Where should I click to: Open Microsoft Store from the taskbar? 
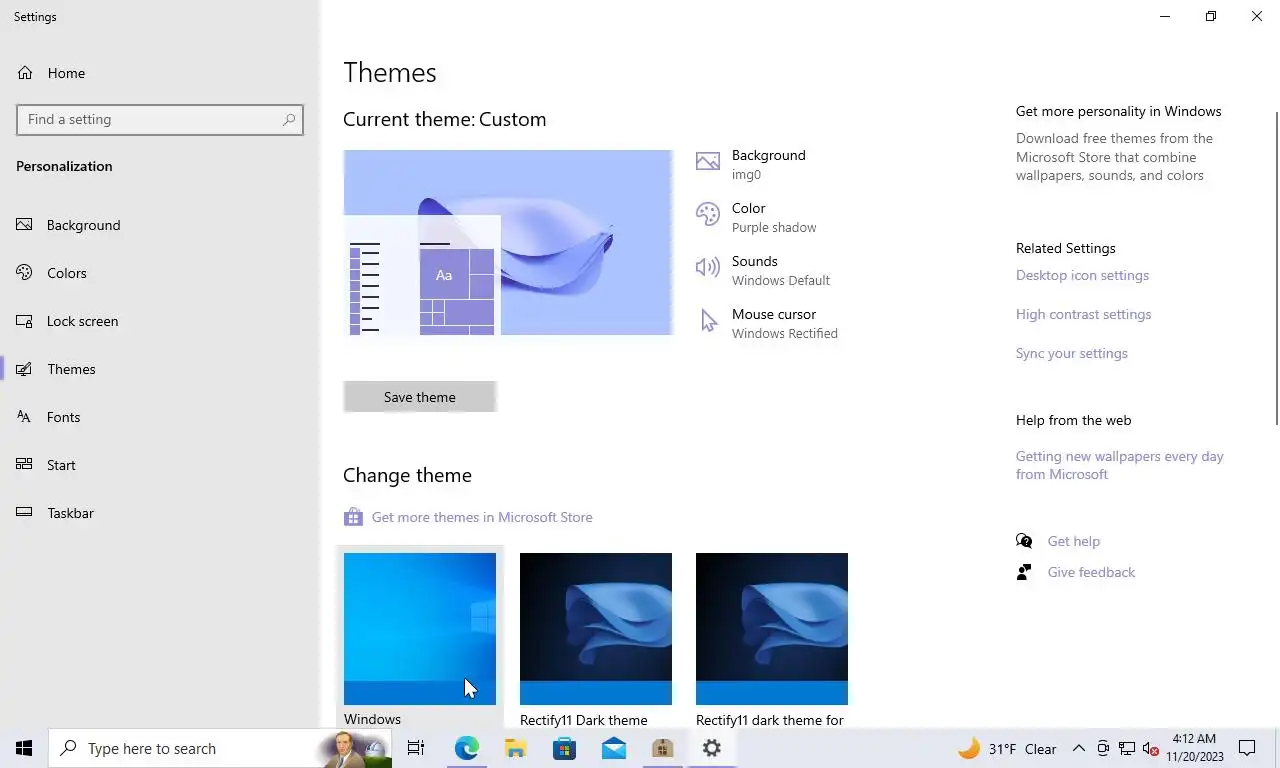click(564, 748)
